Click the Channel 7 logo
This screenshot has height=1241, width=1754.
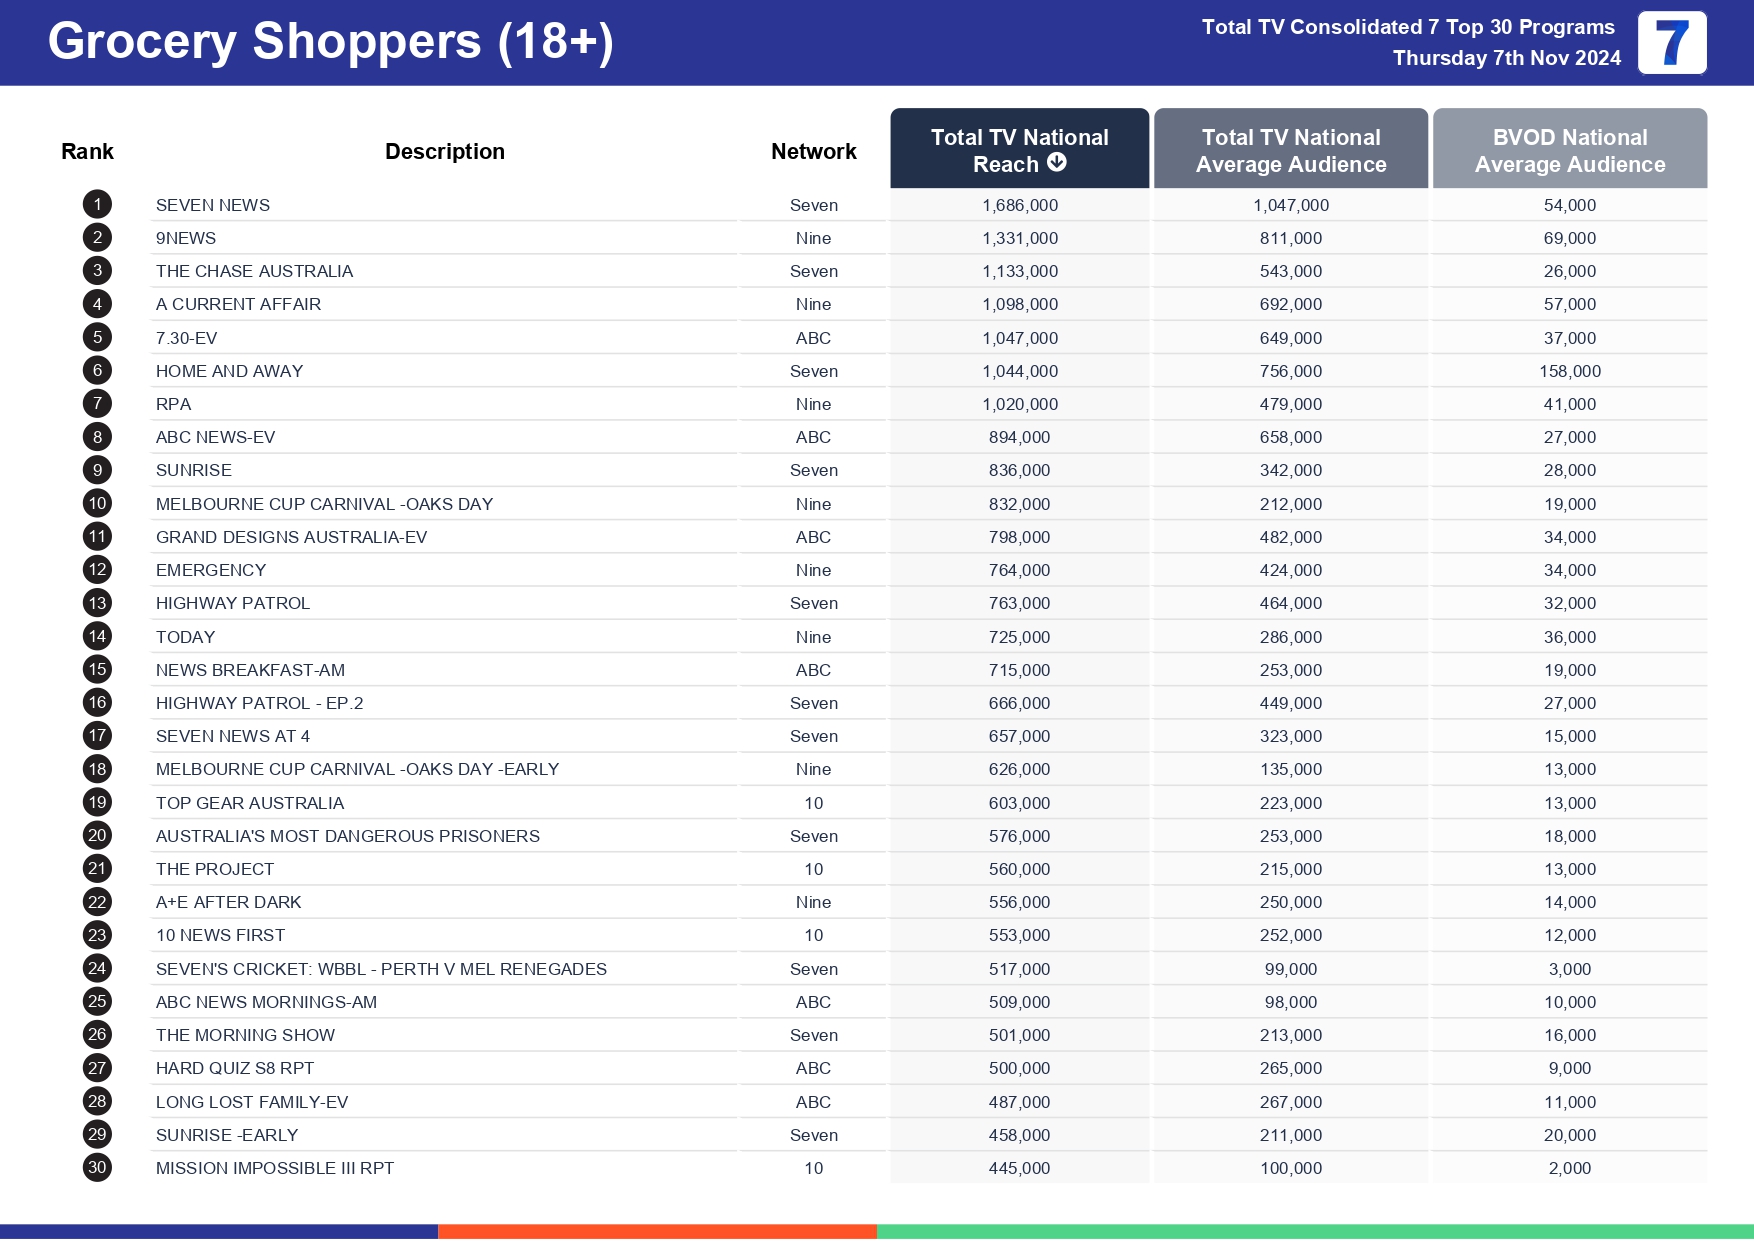[x=1671, y=43]
